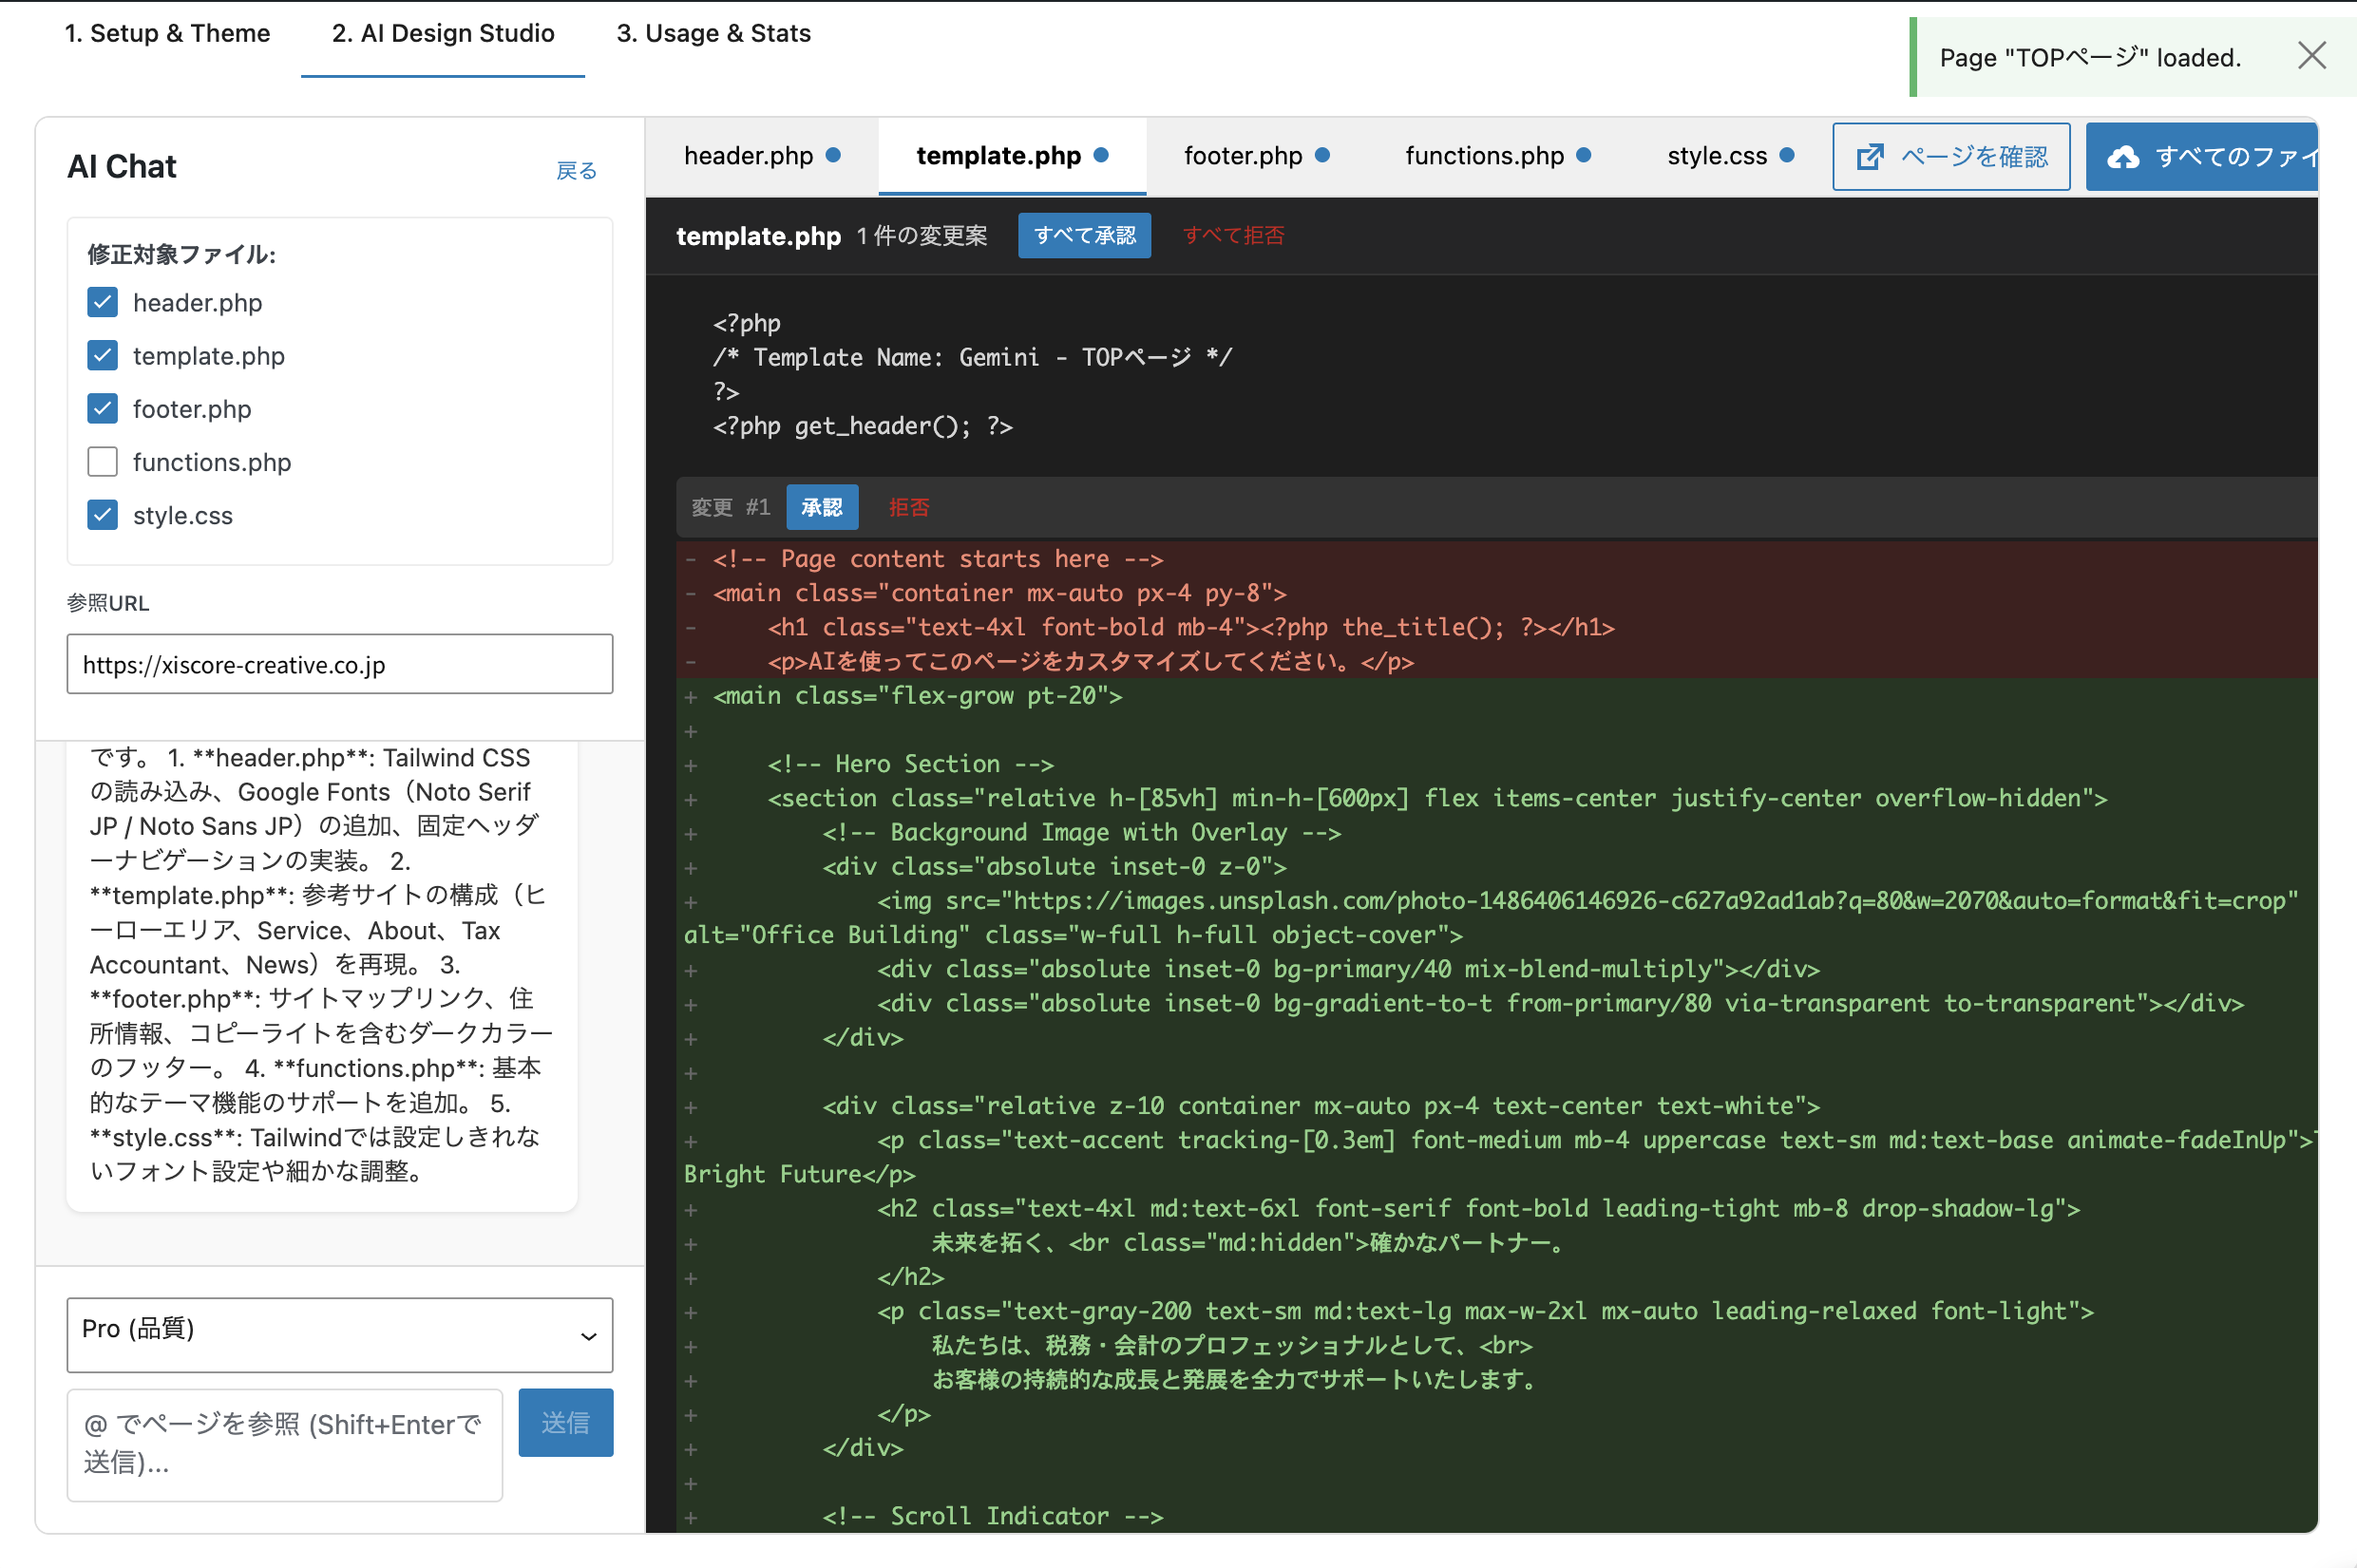Viewport: 2357px width, 1568px height.
Task: Enable the functions.php checkbox
Action: [x=102, y=461]
